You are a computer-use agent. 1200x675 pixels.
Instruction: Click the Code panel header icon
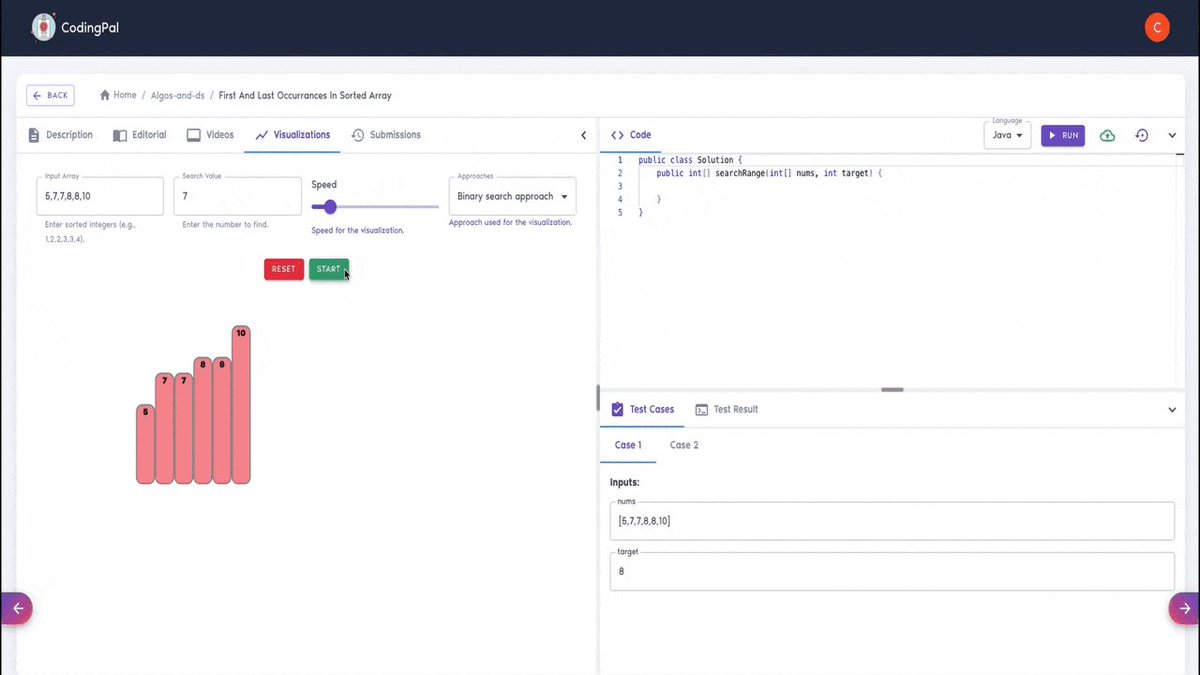tap(617, 135)
